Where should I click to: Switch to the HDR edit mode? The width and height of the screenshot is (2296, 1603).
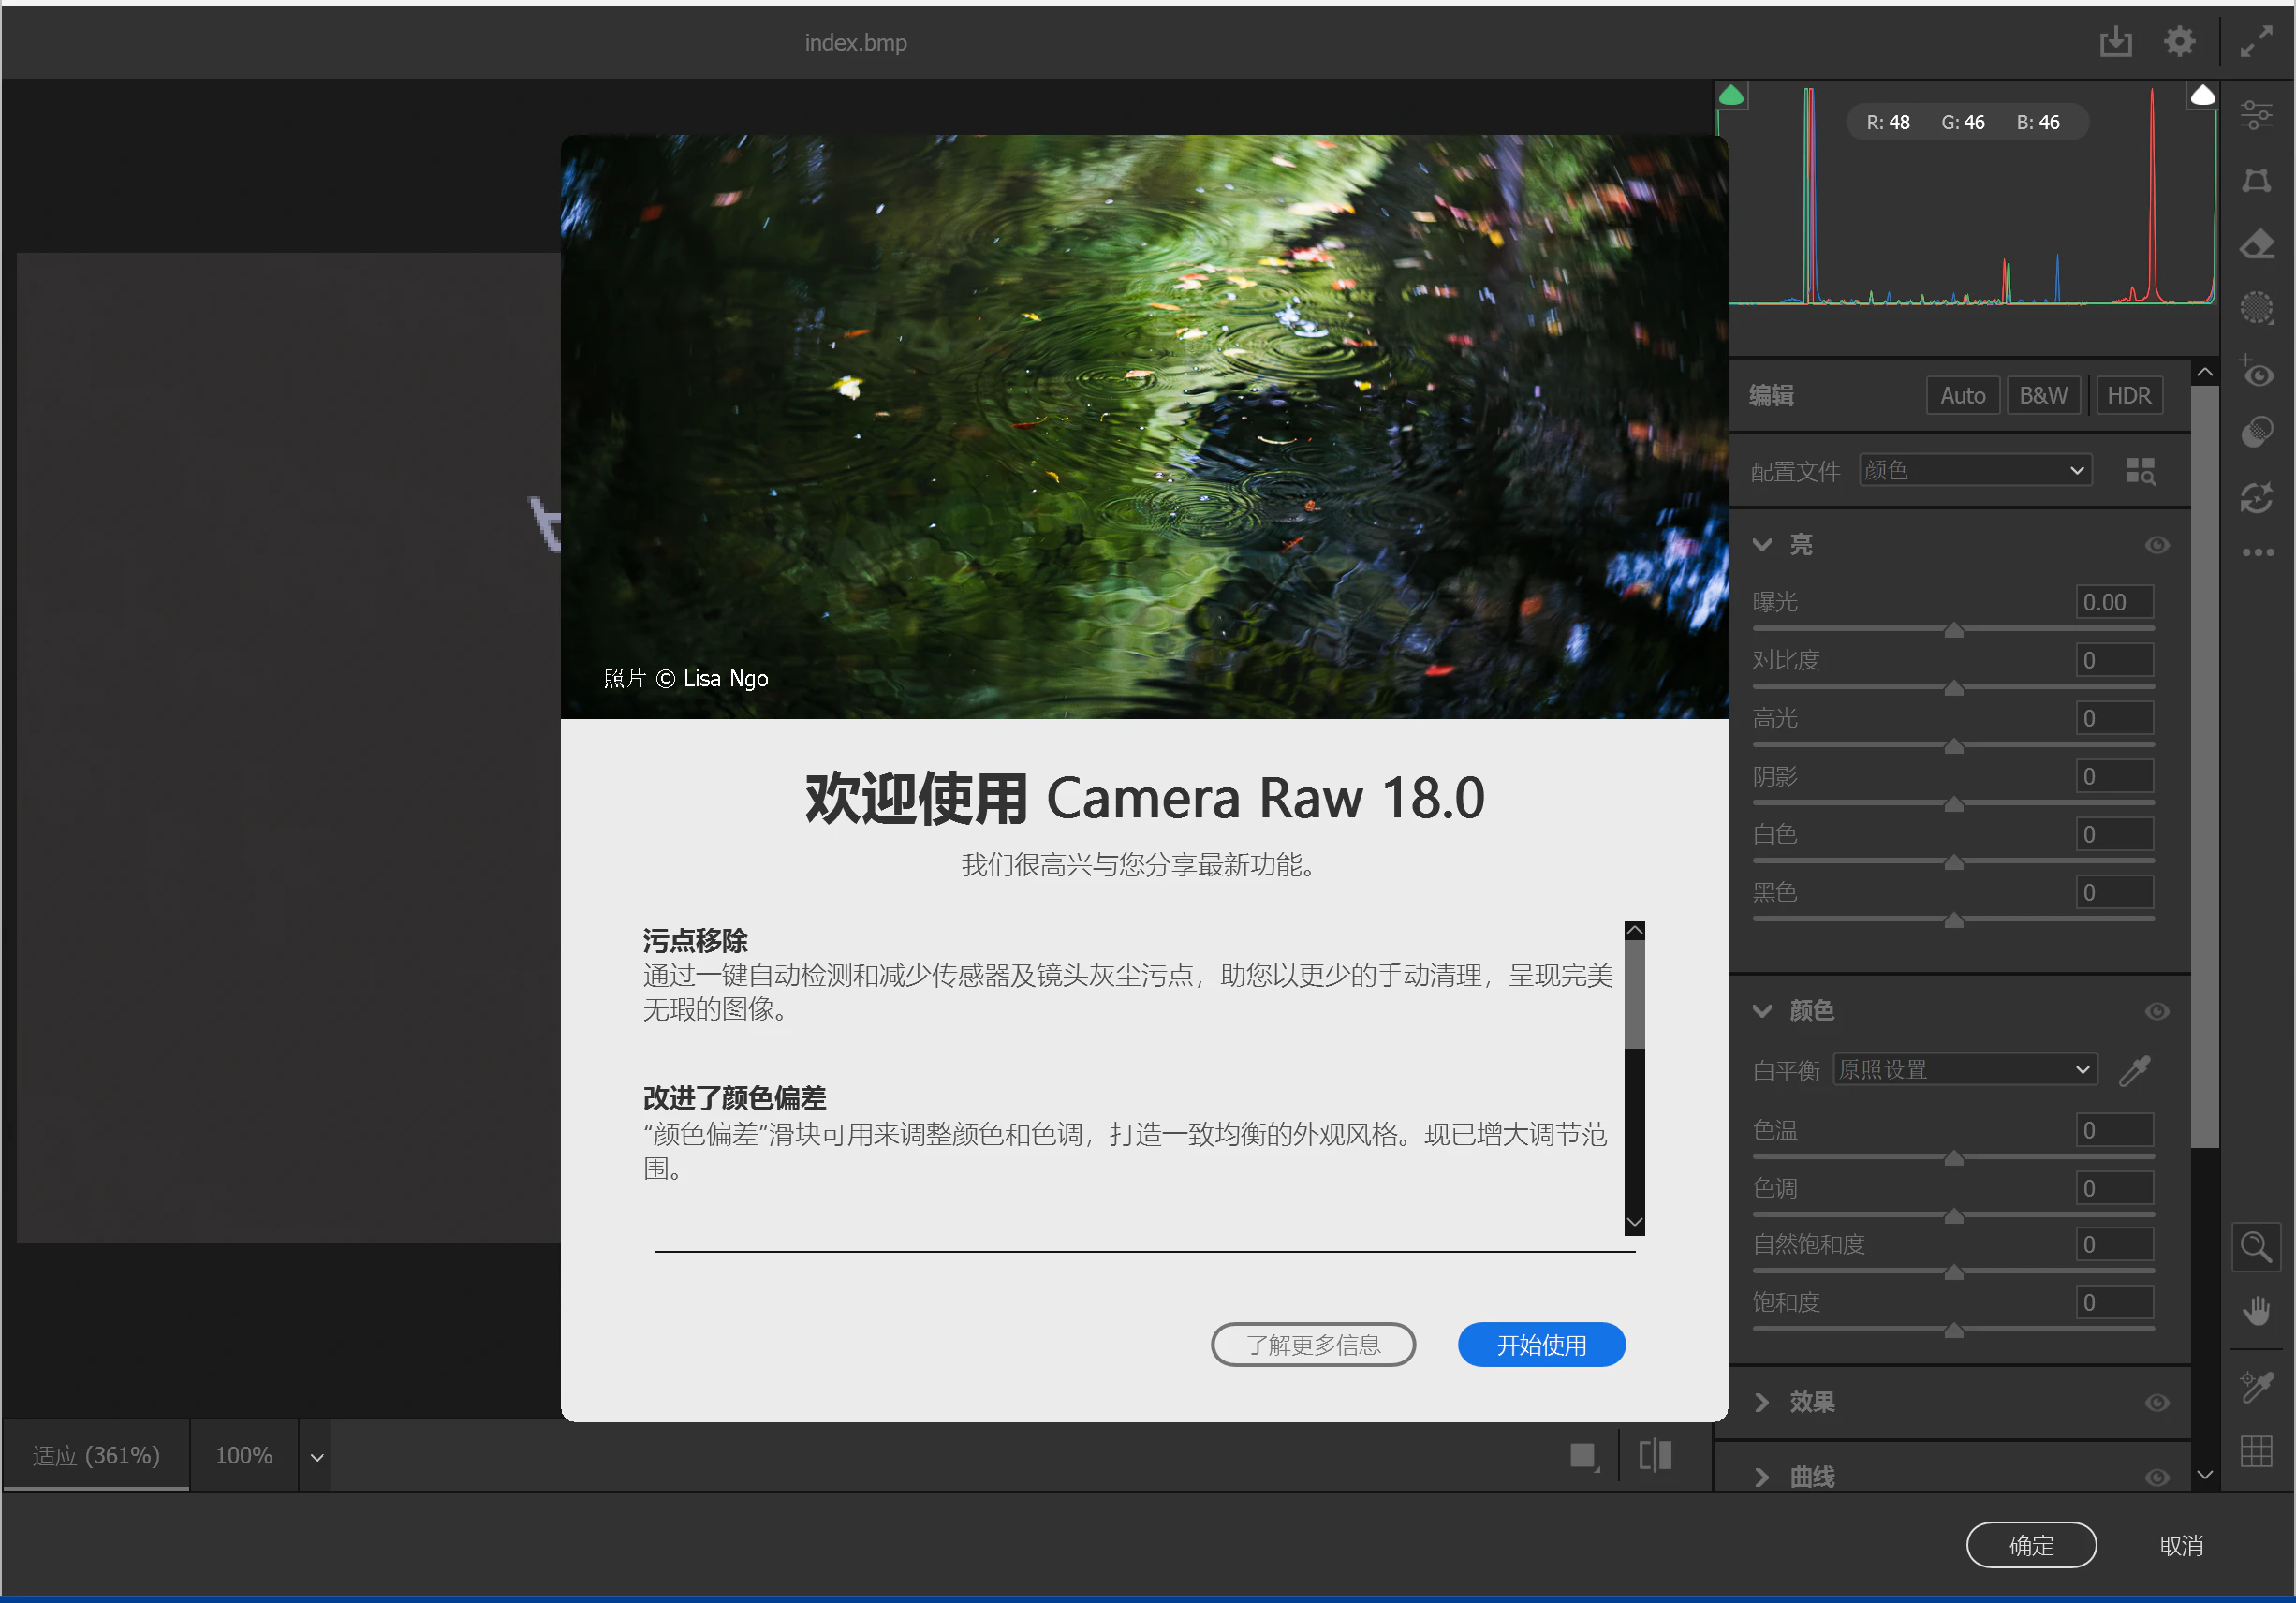pos(2128,395)
